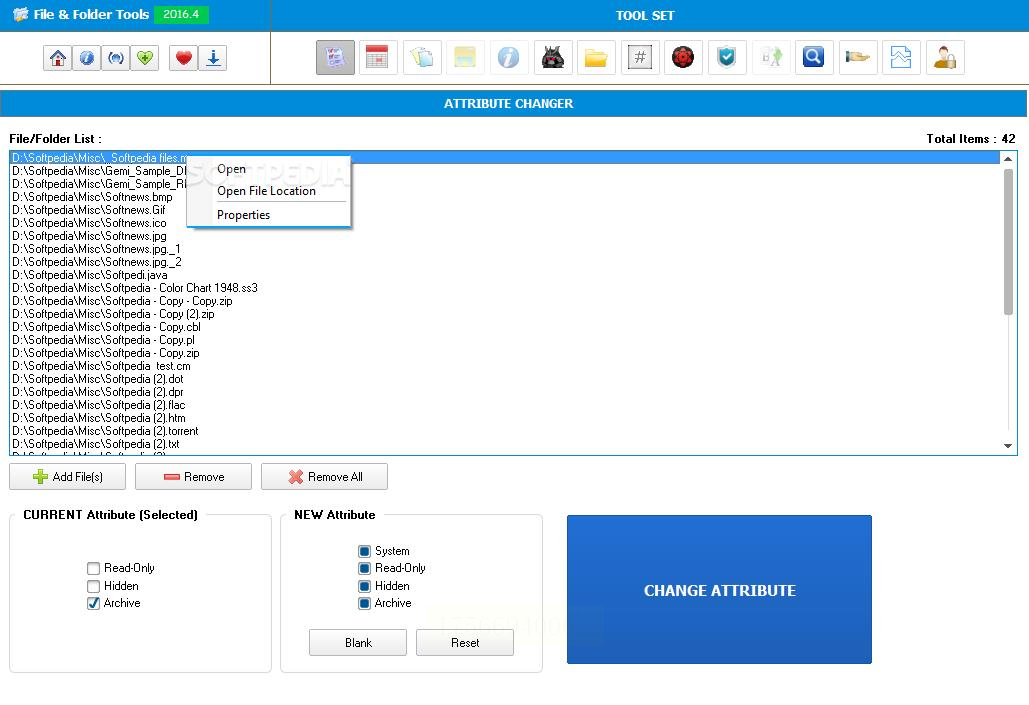Click the blue broadcast signal icon
Image resolution: width=1029 pixels, height=705 pixels.
[116, 58]
